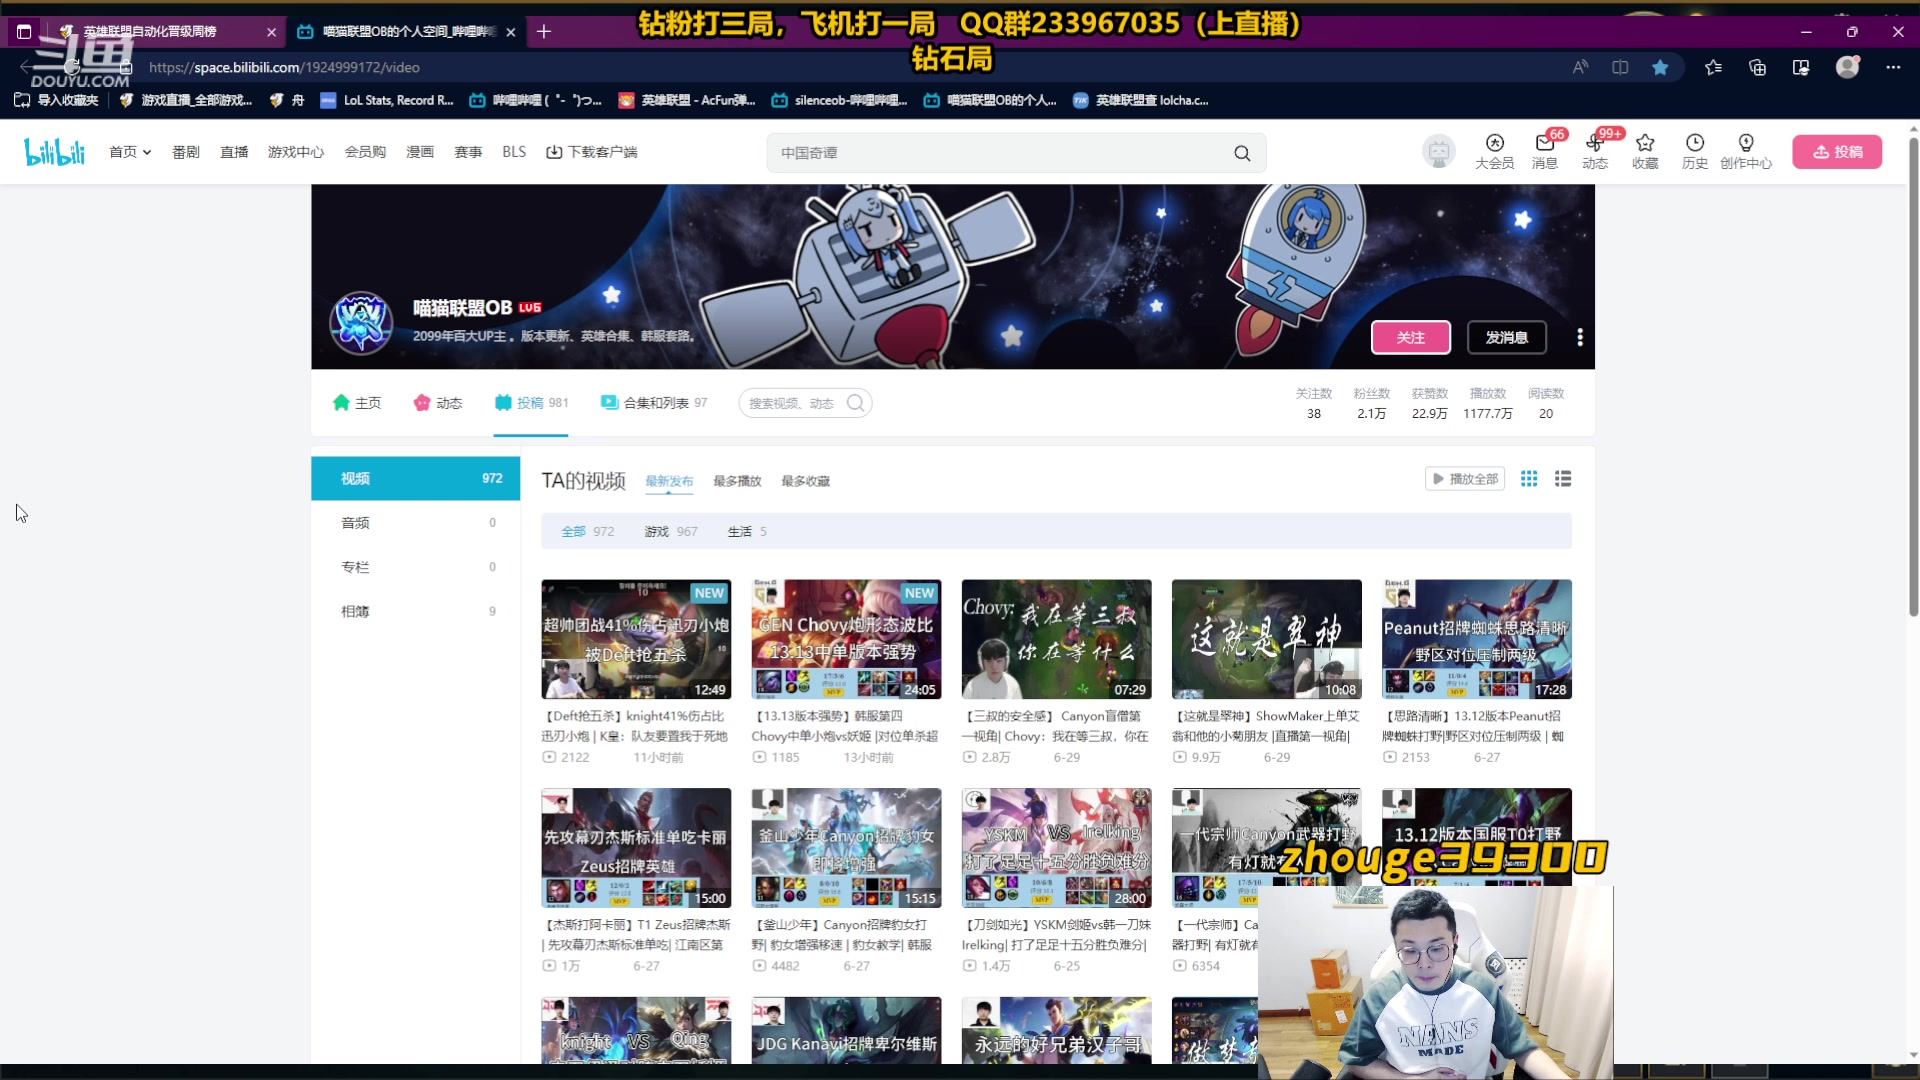The image size is (1920, 1080).
Task: Sort videos by 最多播放
Action: tap(737, 481)
